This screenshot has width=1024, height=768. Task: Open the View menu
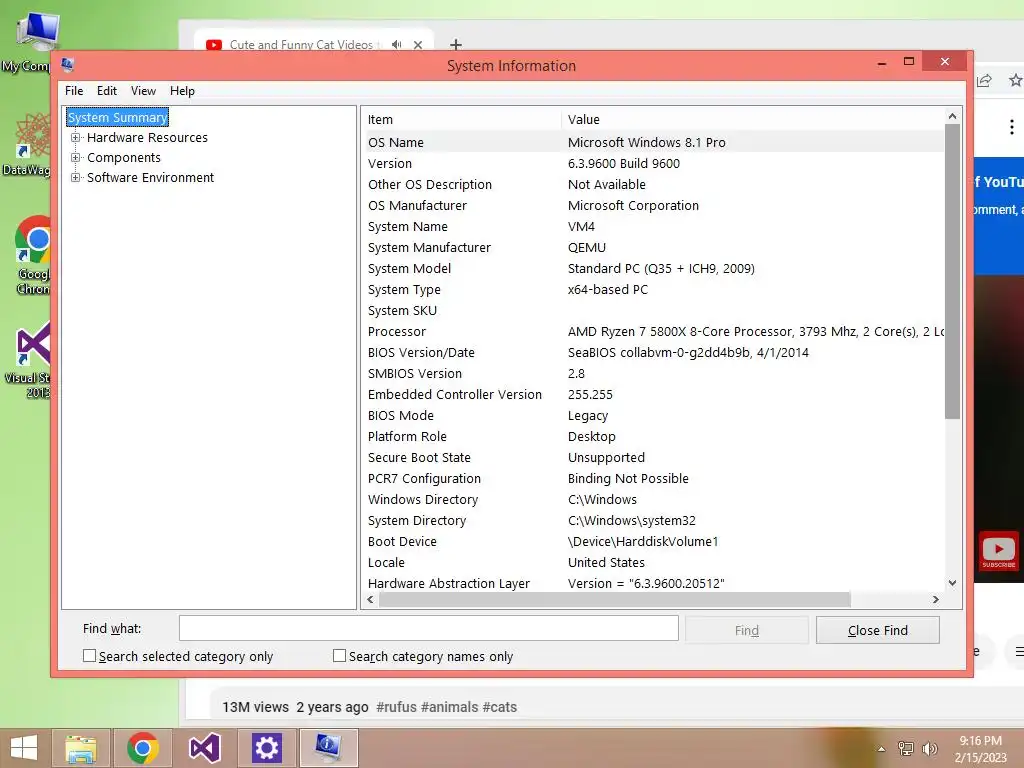click(x=143, y=91)
